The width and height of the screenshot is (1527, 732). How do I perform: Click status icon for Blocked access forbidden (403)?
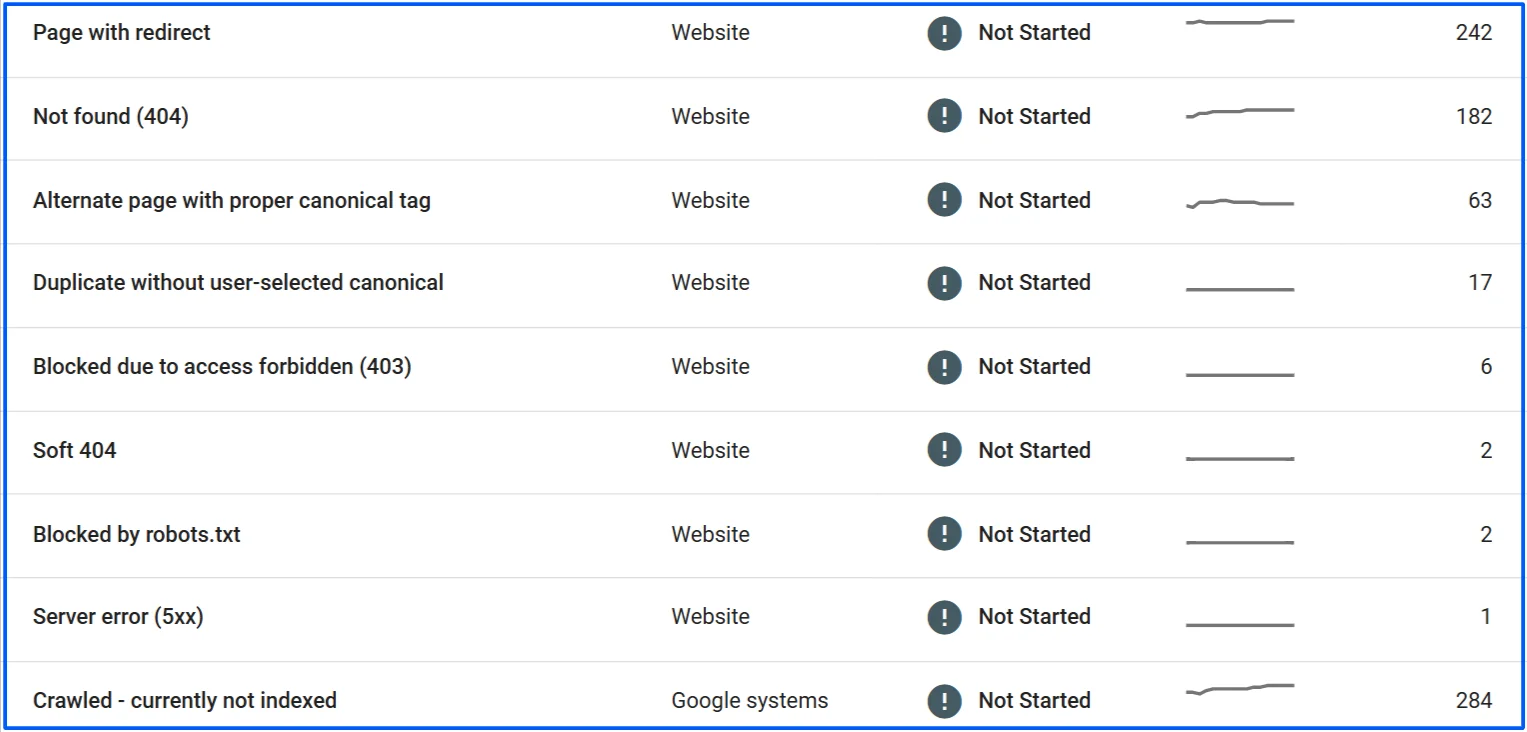click(x=944, y=367)
